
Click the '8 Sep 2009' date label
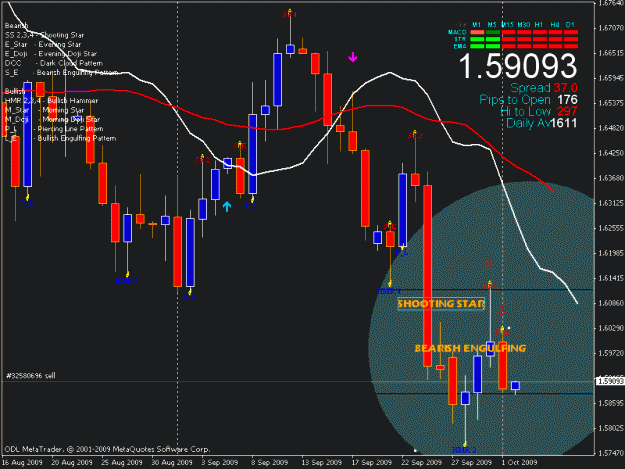269,462
